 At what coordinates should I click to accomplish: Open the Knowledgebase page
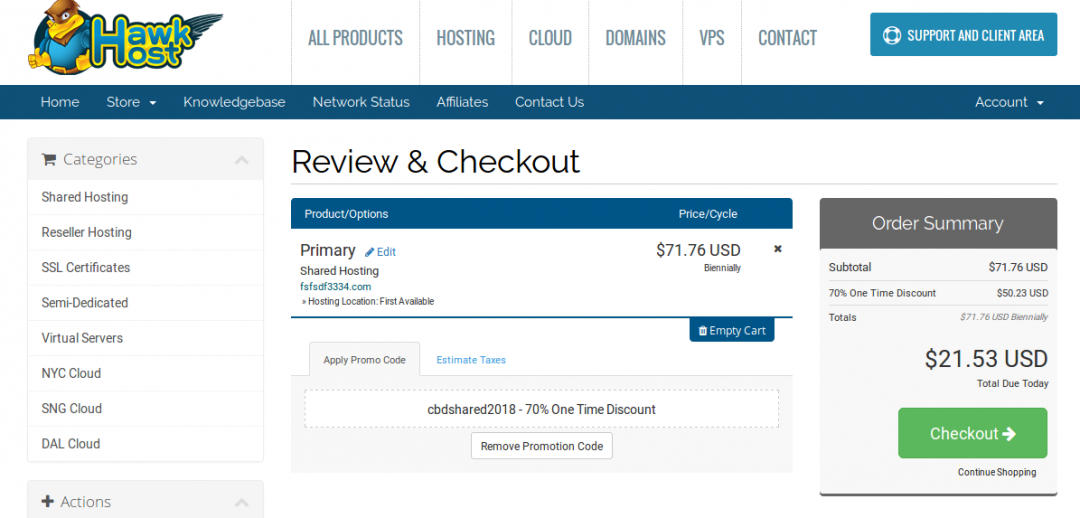(x=234, y=102)
